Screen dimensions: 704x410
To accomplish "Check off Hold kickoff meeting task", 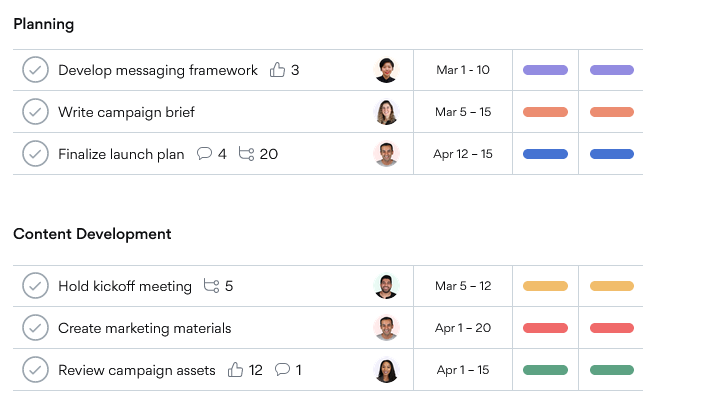I will click(x=35, y=286).
